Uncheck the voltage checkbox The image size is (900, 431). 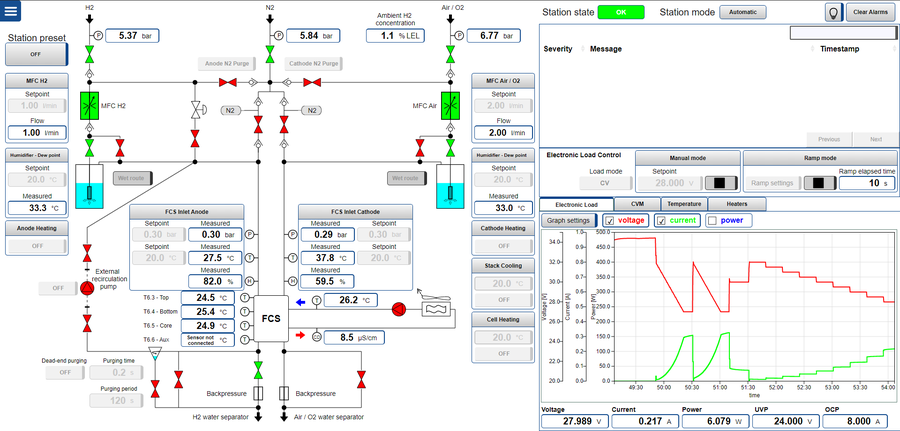pos(610,220)
